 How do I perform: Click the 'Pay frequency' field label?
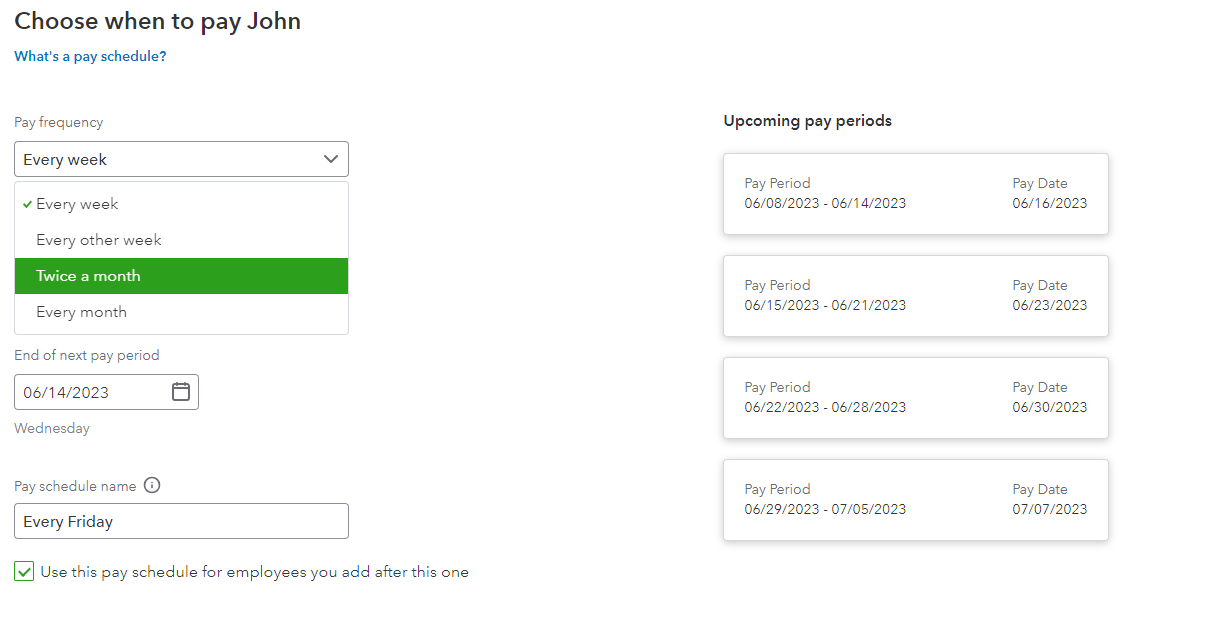pos(58,122)
